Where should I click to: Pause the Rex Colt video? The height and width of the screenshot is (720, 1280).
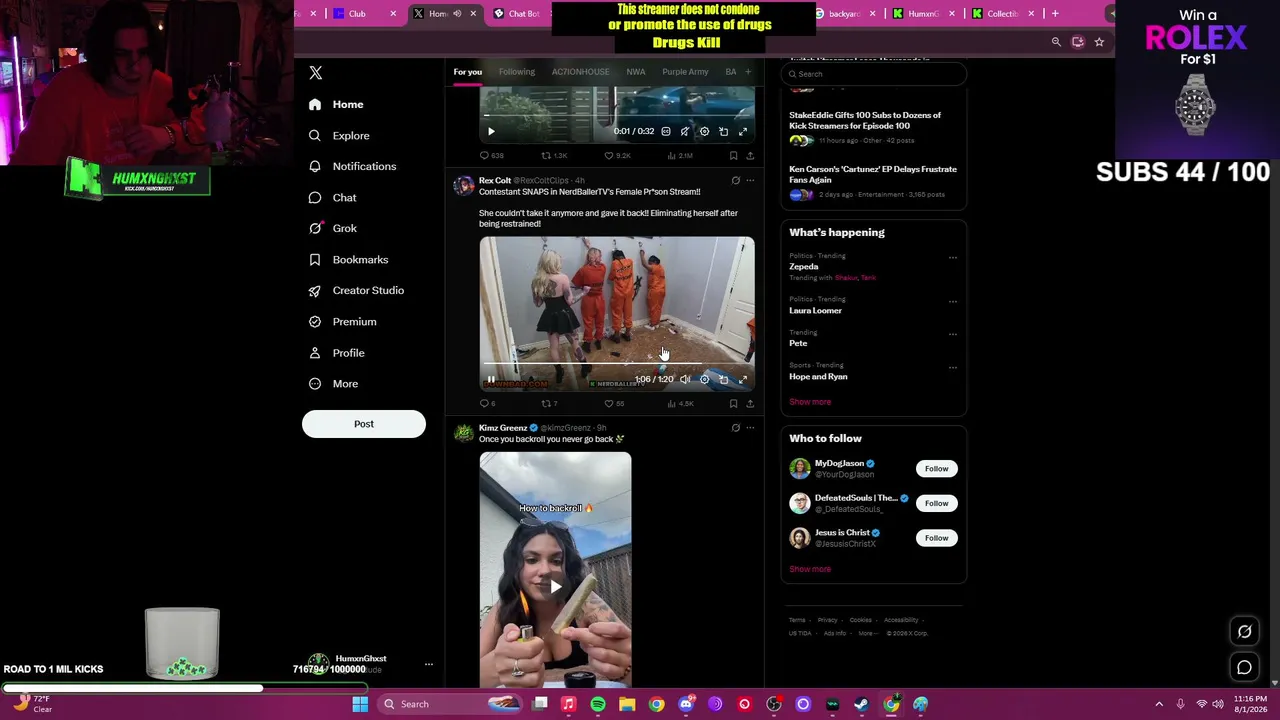coord(491,380)
